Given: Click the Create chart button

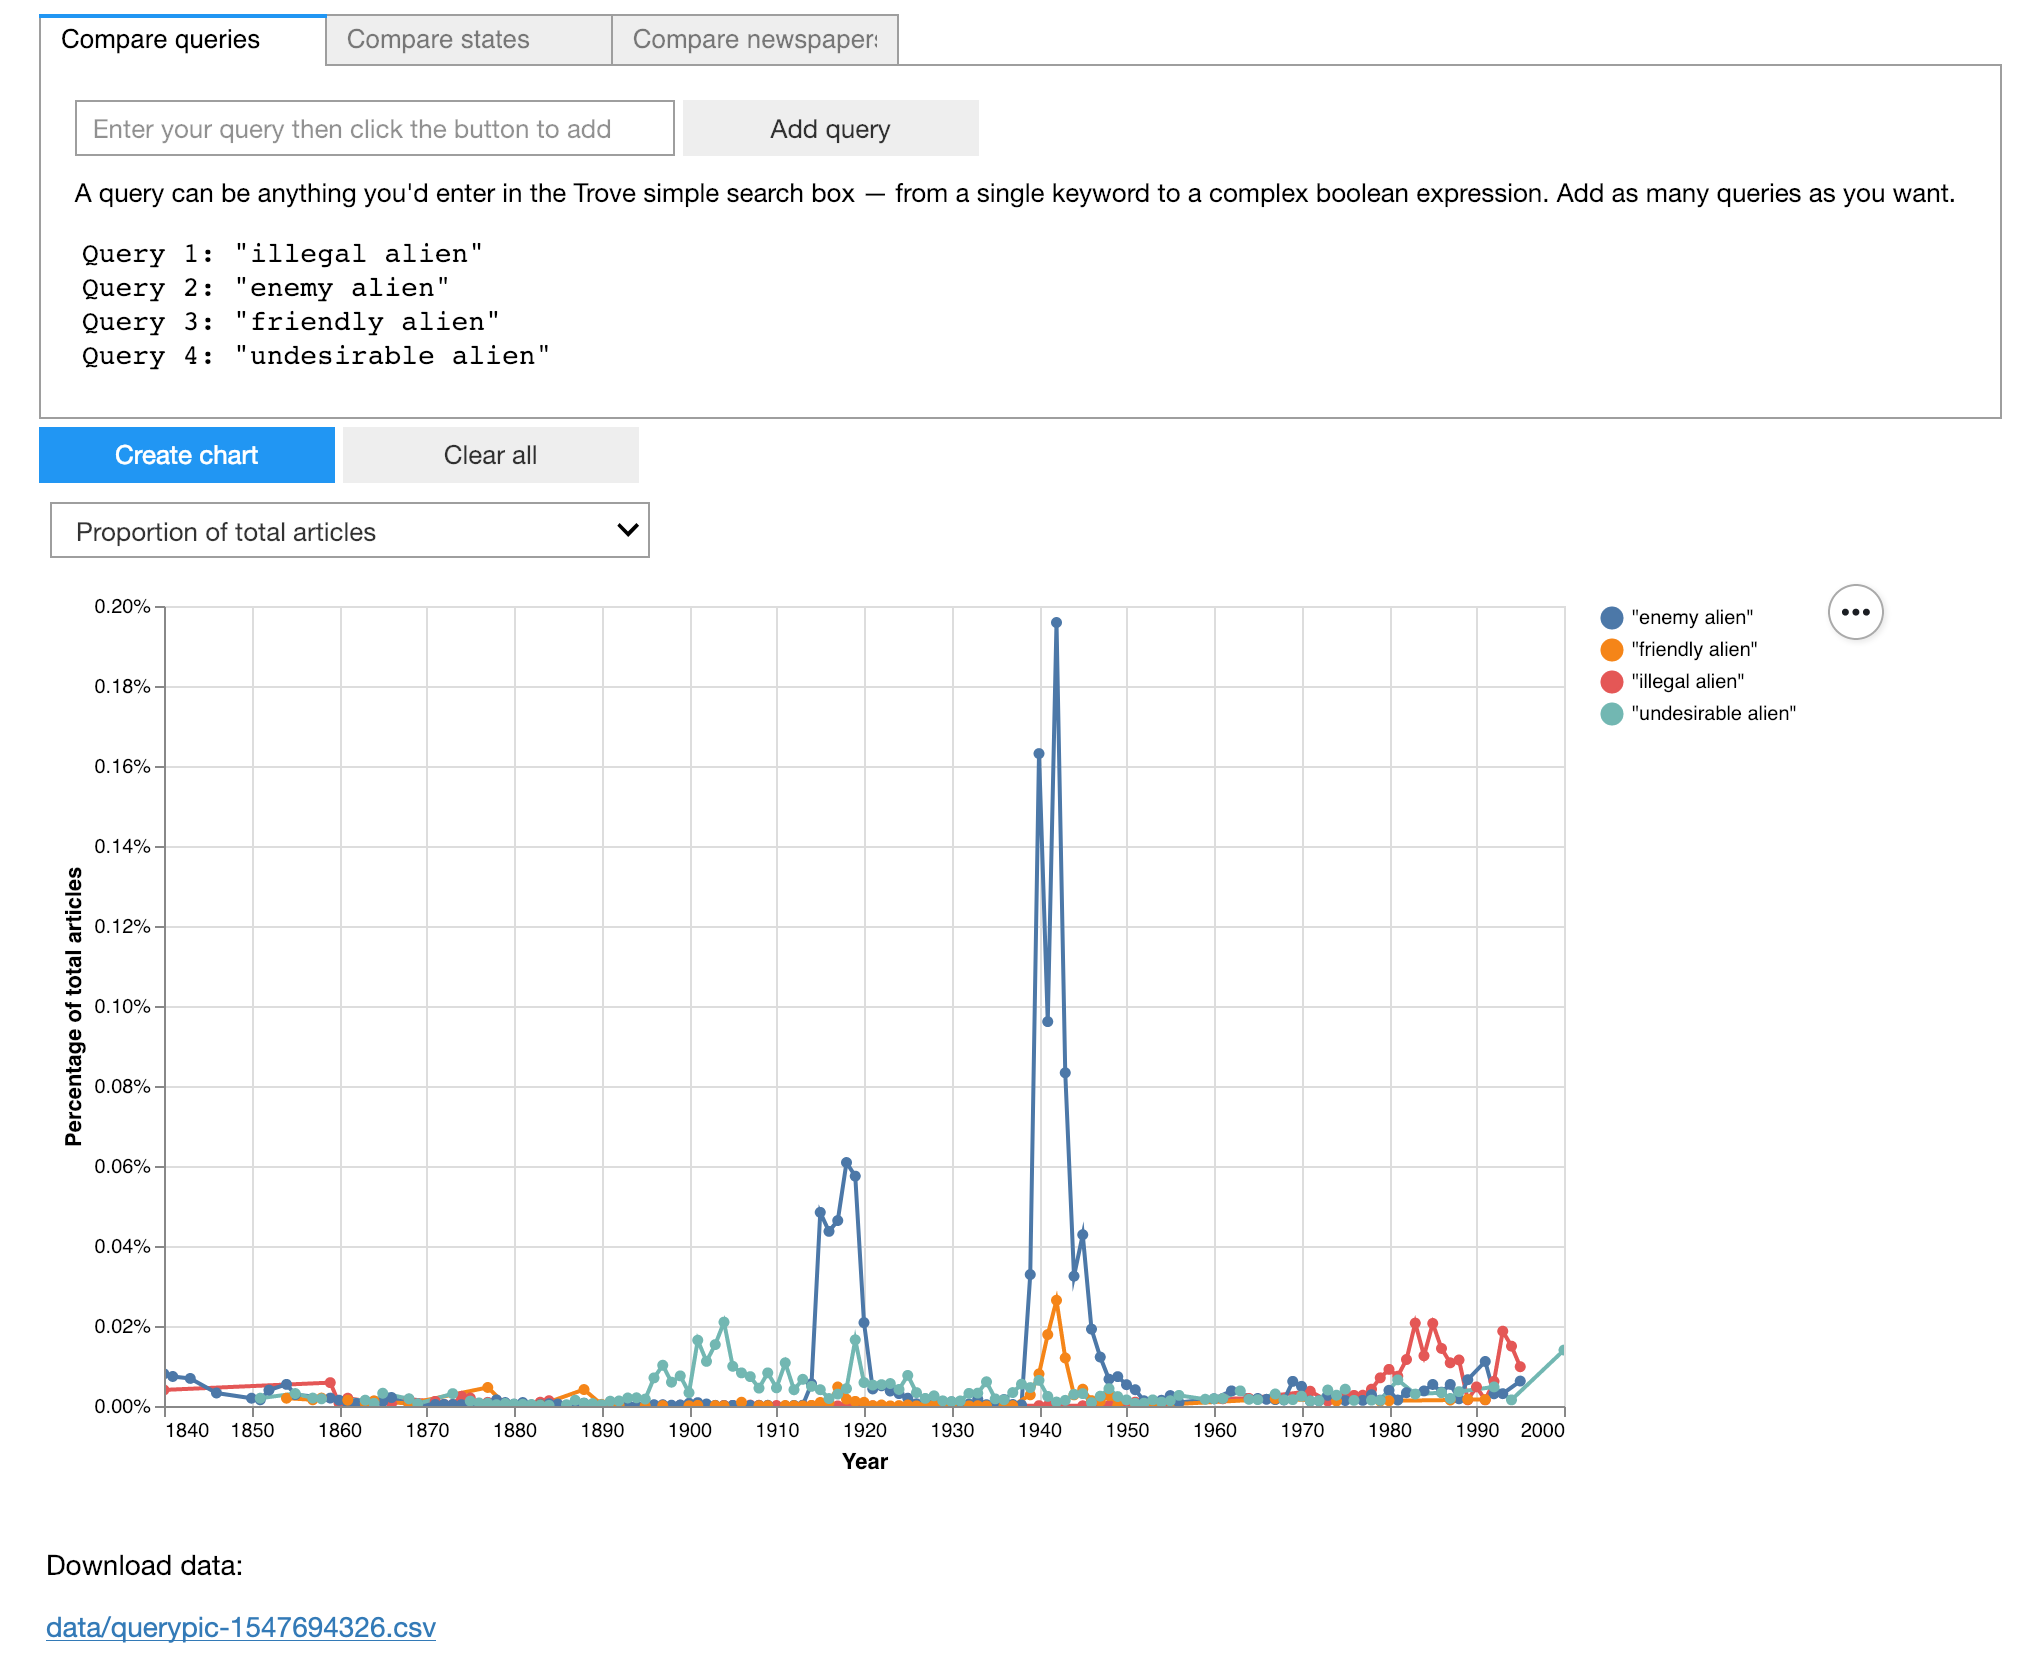Looking at the screenshot, I should (x=187, y=455).
